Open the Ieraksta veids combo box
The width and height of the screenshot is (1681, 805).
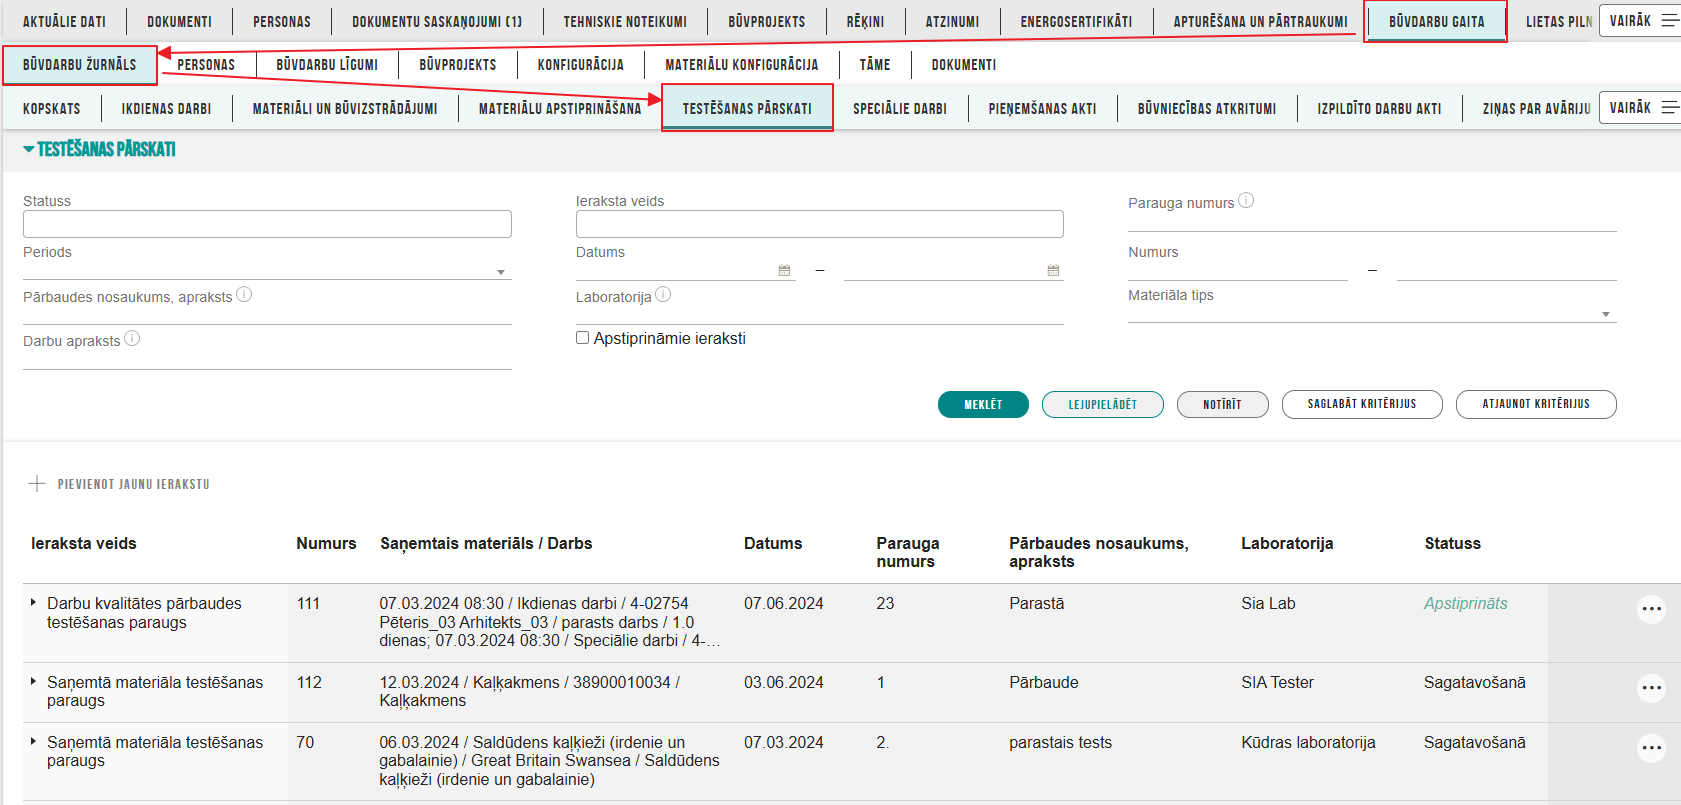pos(819,224)
